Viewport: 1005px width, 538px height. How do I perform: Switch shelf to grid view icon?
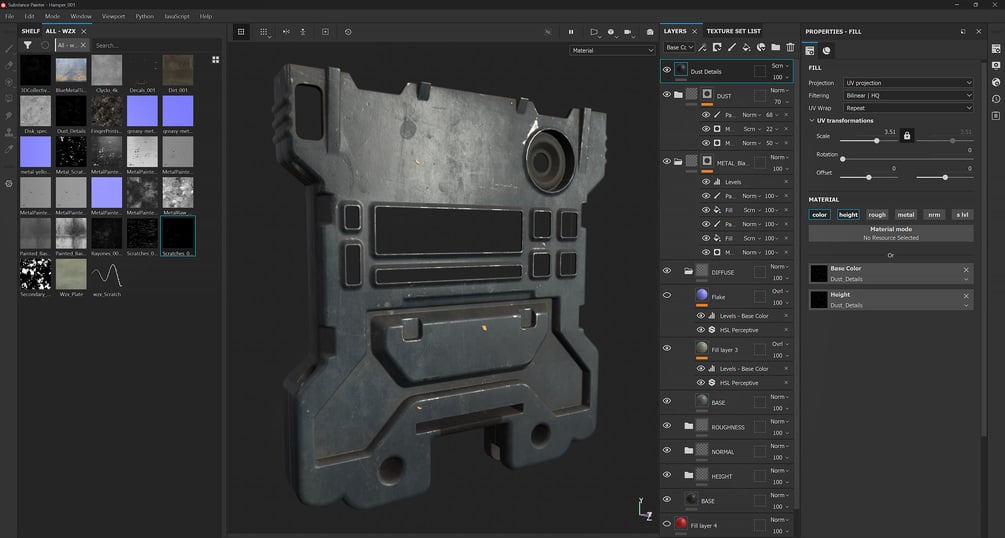pyautogui.click(x=215, y=60)
